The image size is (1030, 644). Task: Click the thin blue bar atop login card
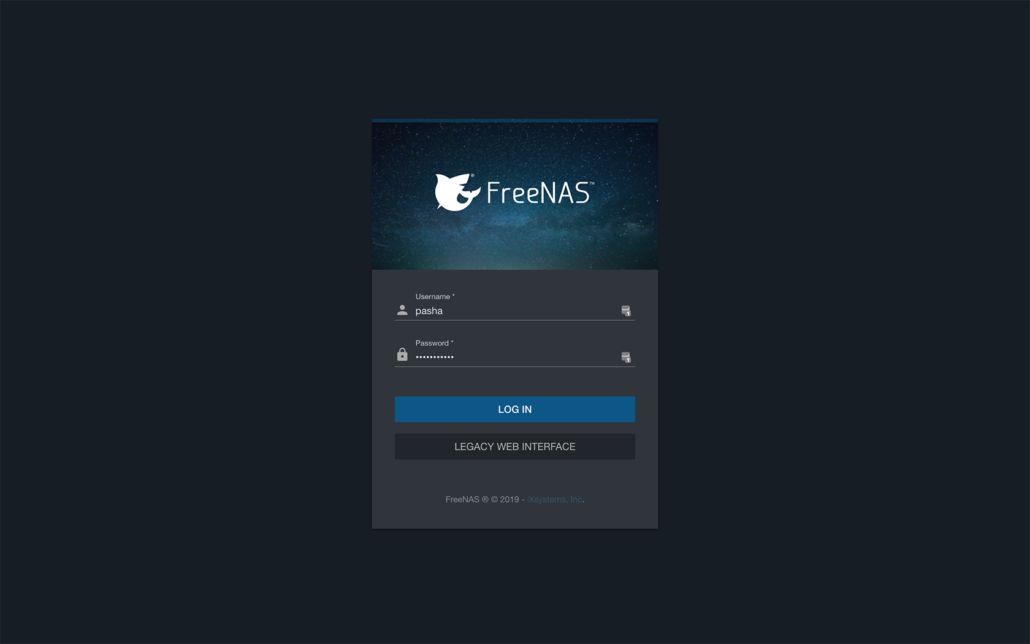(514, 121)
